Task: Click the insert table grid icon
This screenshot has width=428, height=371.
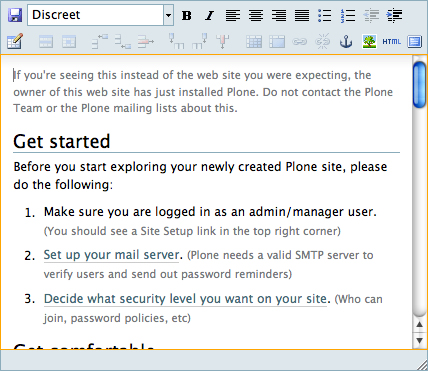Action: [254, 42]
